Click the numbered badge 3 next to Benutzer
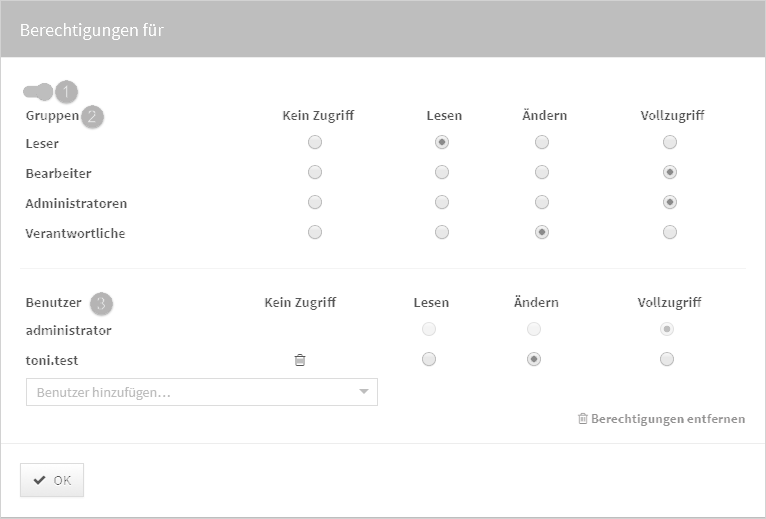Screen dimensions: 766x519 (101, 302)
